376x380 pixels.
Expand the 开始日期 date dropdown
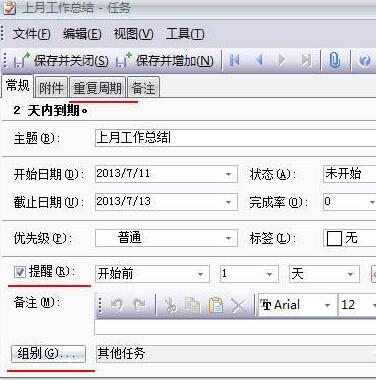point(228,174)
